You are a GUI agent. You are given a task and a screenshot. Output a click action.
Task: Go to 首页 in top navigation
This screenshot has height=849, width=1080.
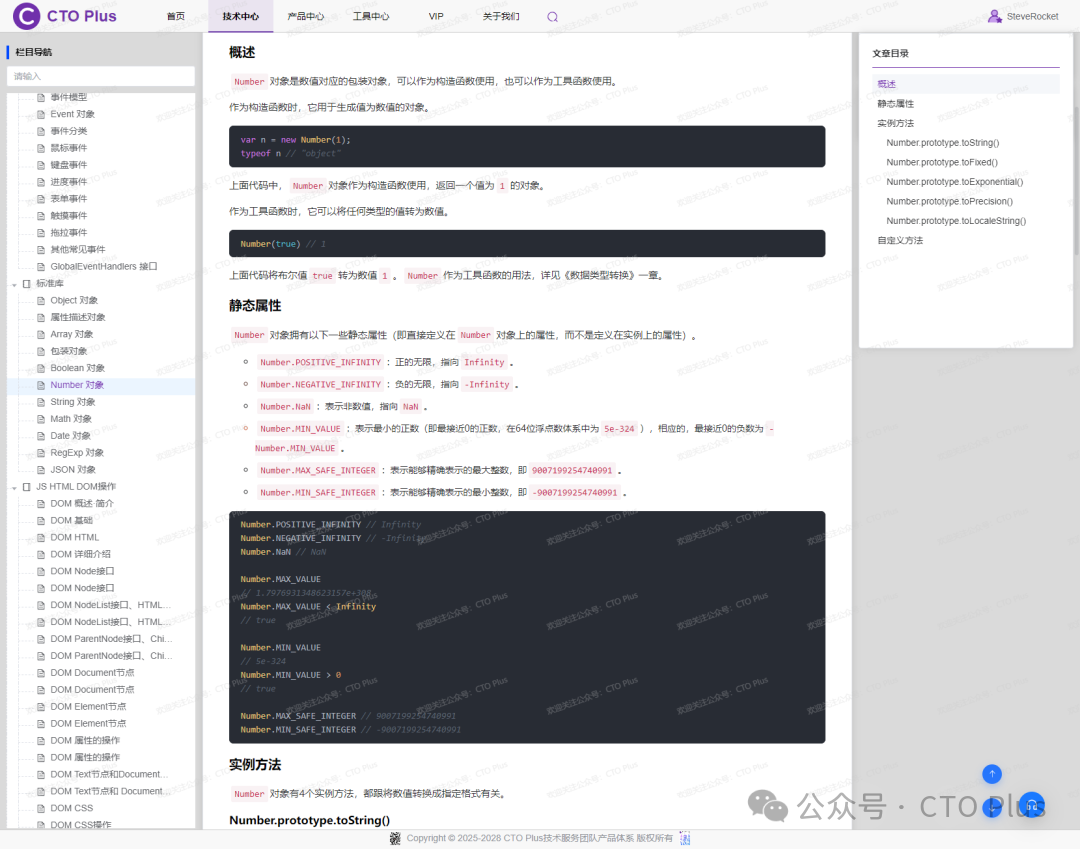(176, 17)
